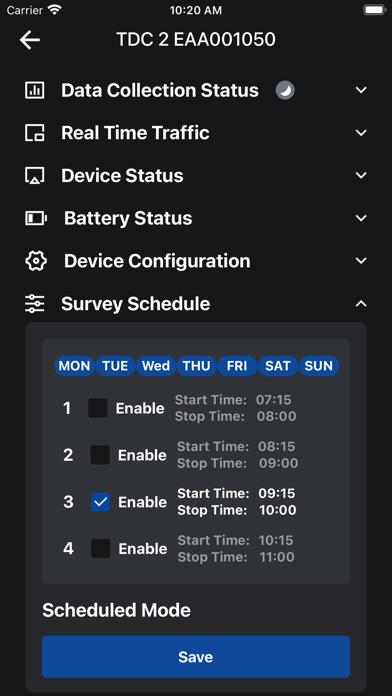Uncheck the schedule slot 3 checkbox
Screen dimensions: 392x696
100,502
